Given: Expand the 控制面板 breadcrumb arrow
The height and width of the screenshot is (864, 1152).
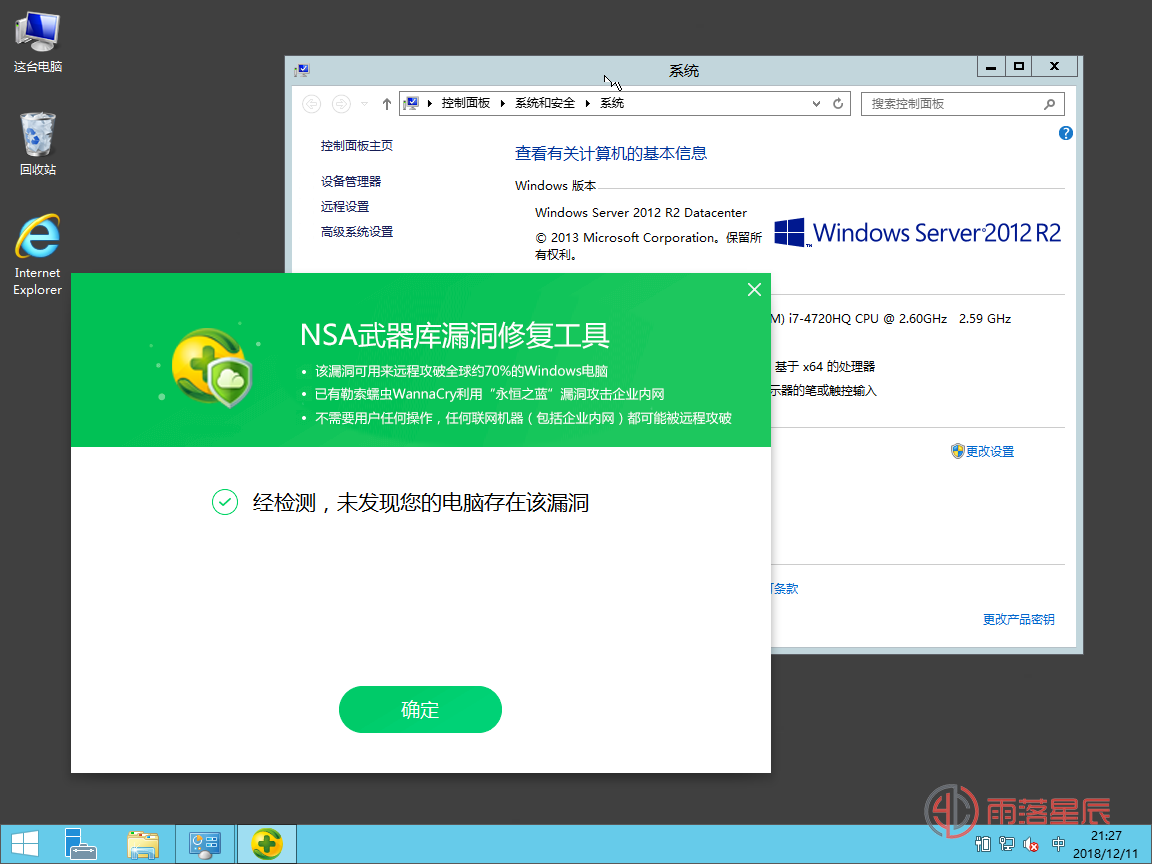Looking at the screenshot, I should [430, 104].
